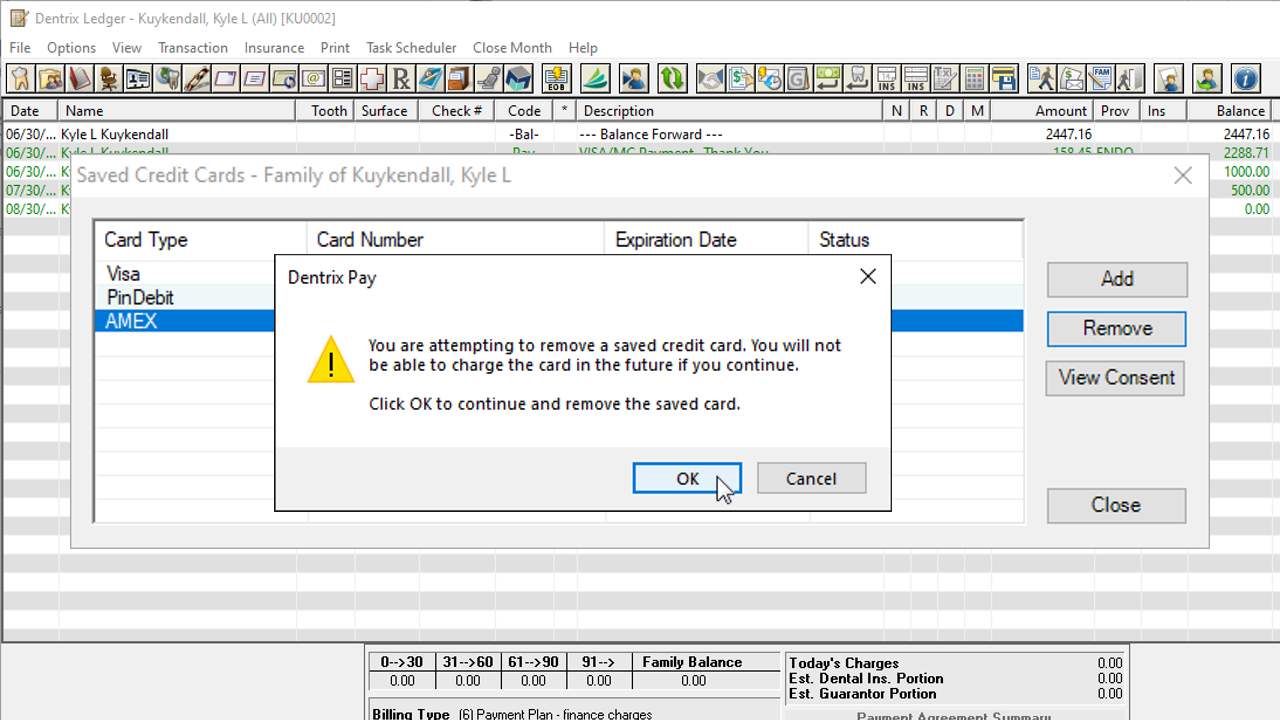Click the blue information icon
The height and width of the screenshot is (720, 1280).
tap(1244, 78)
